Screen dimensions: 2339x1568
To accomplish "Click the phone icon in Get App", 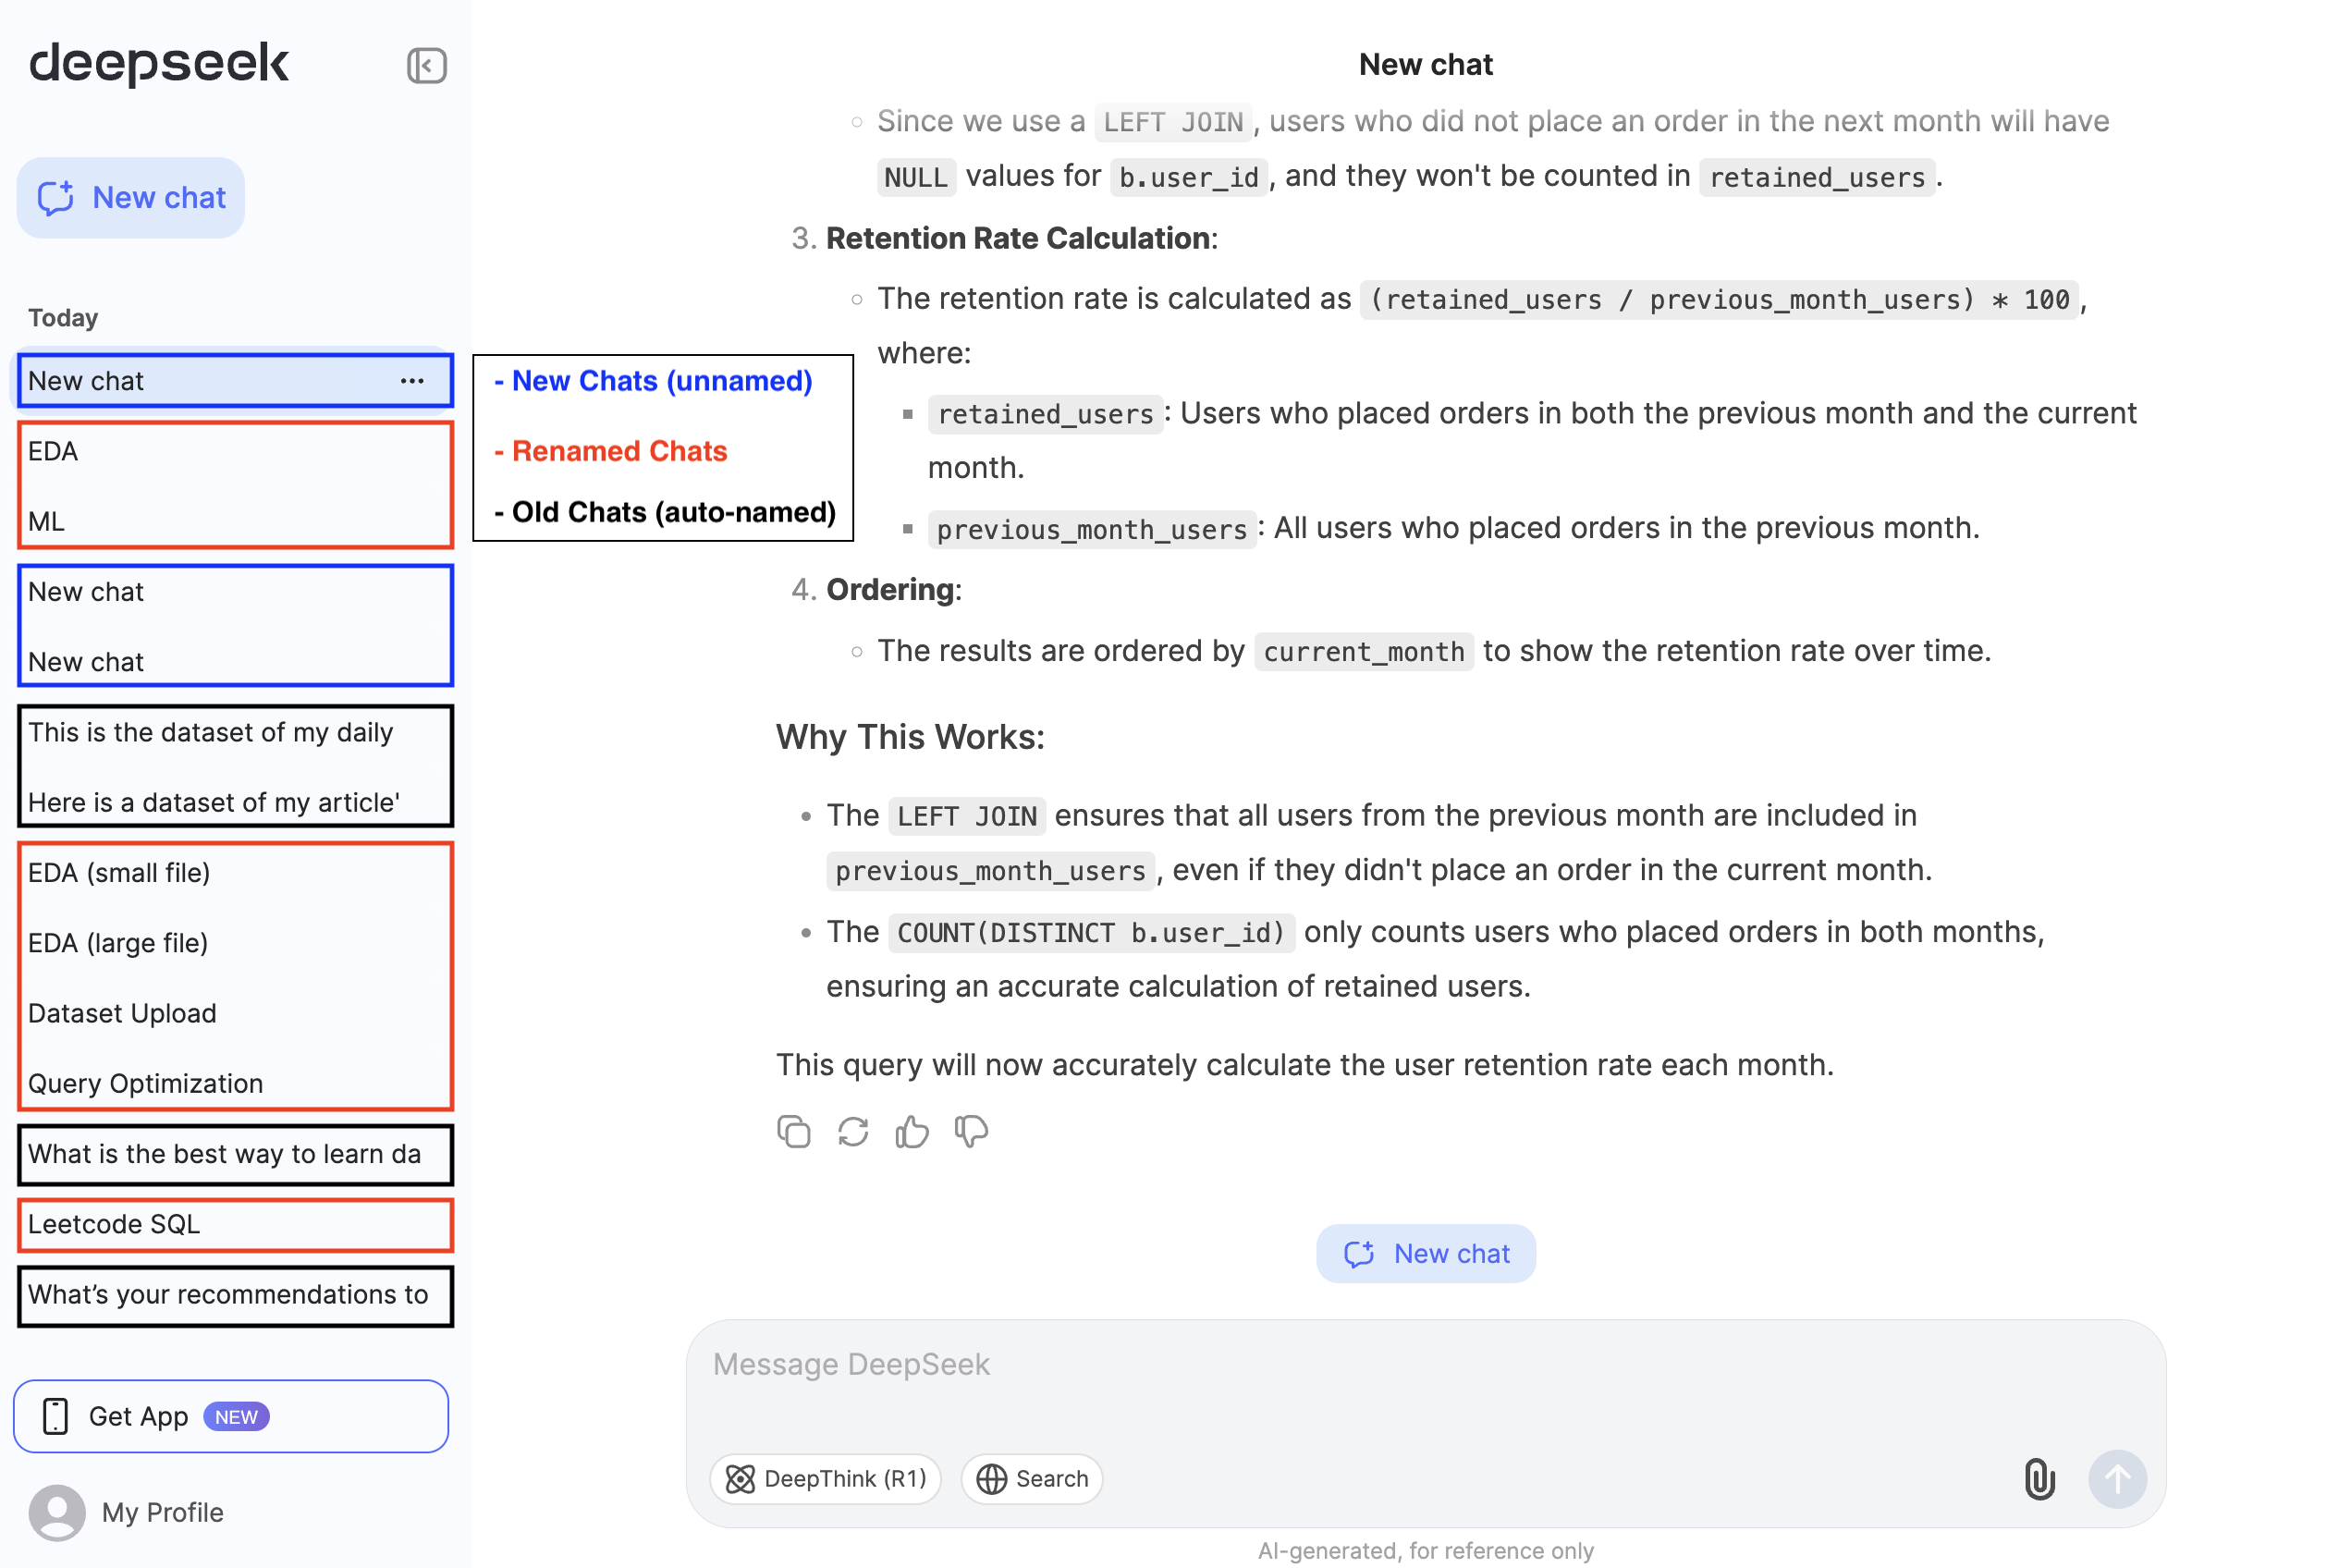I will (x=56, y=1416).
